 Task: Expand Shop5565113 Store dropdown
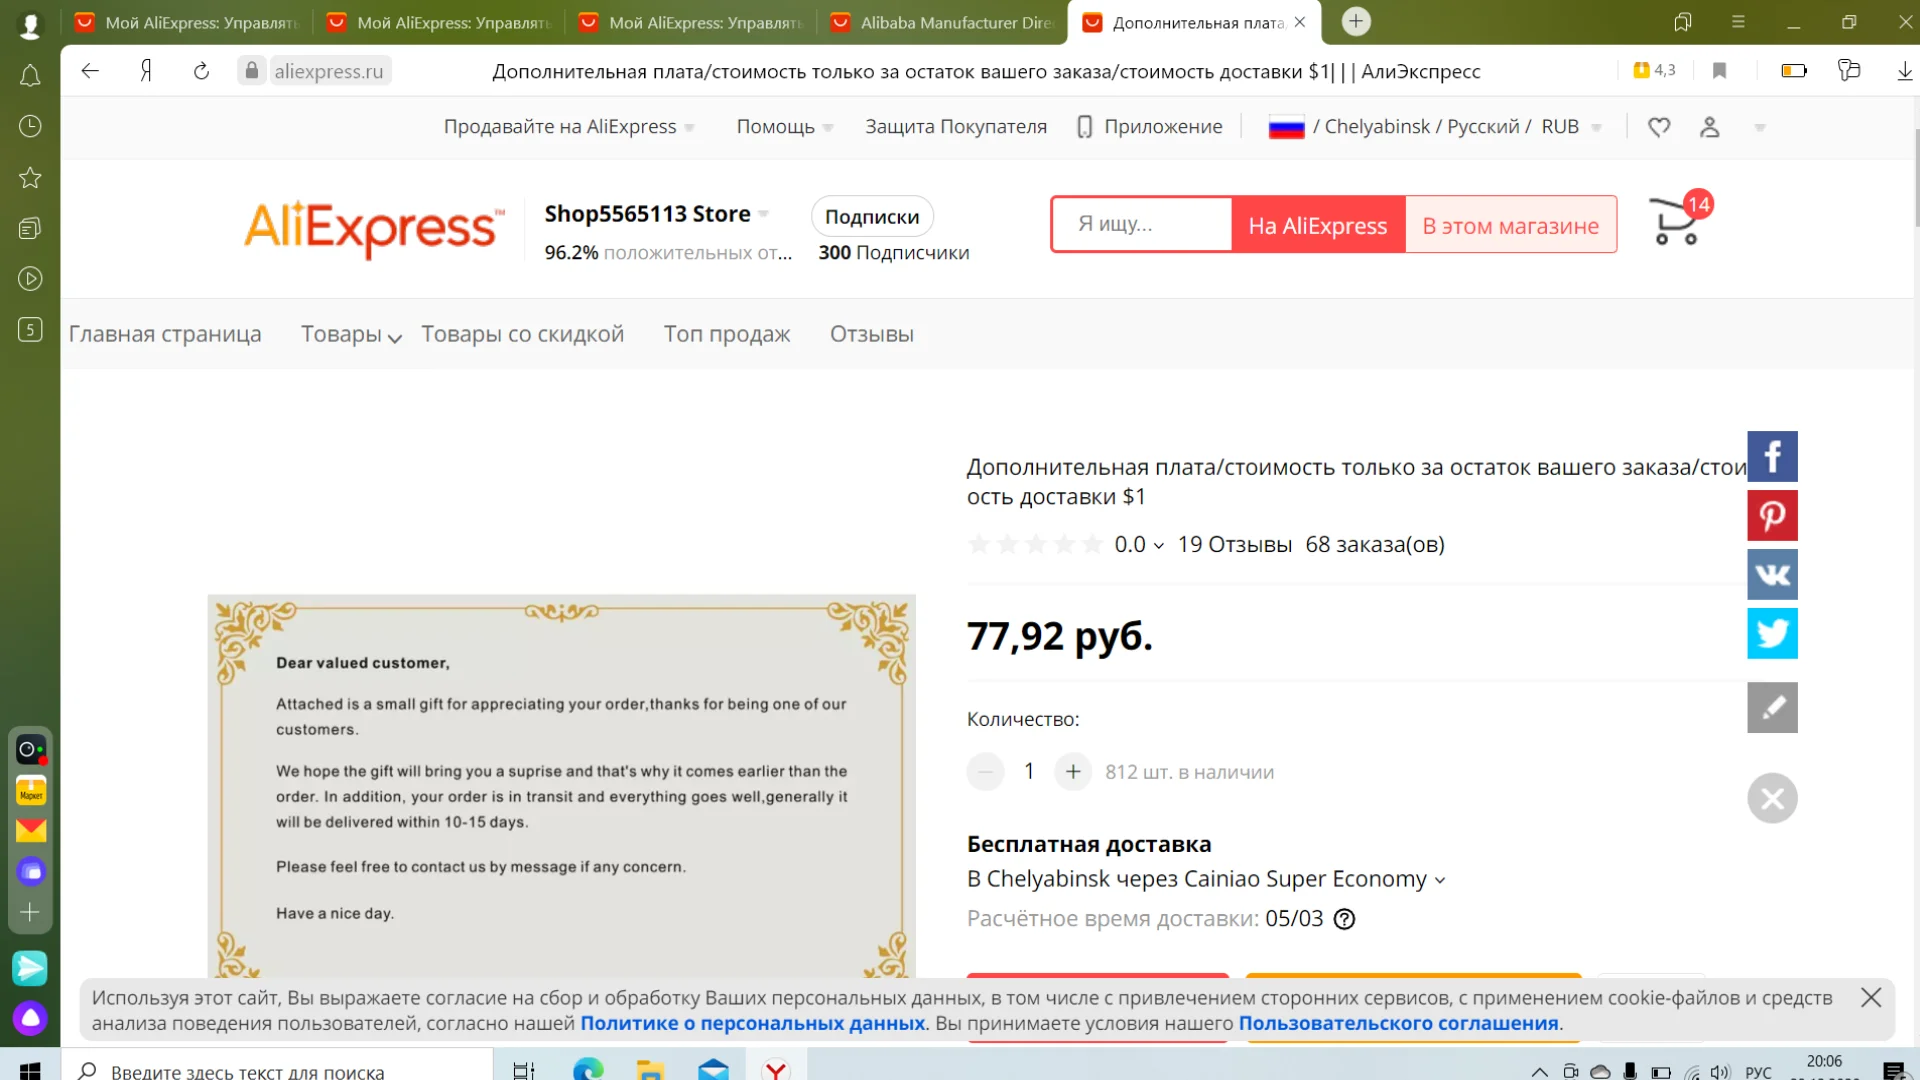tap(764, 214)
